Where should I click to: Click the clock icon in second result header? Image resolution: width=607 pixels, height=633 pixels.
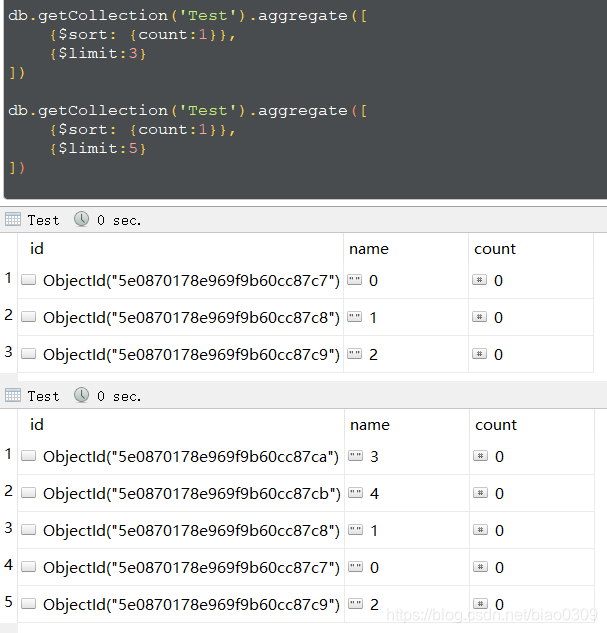click(81, 395)
